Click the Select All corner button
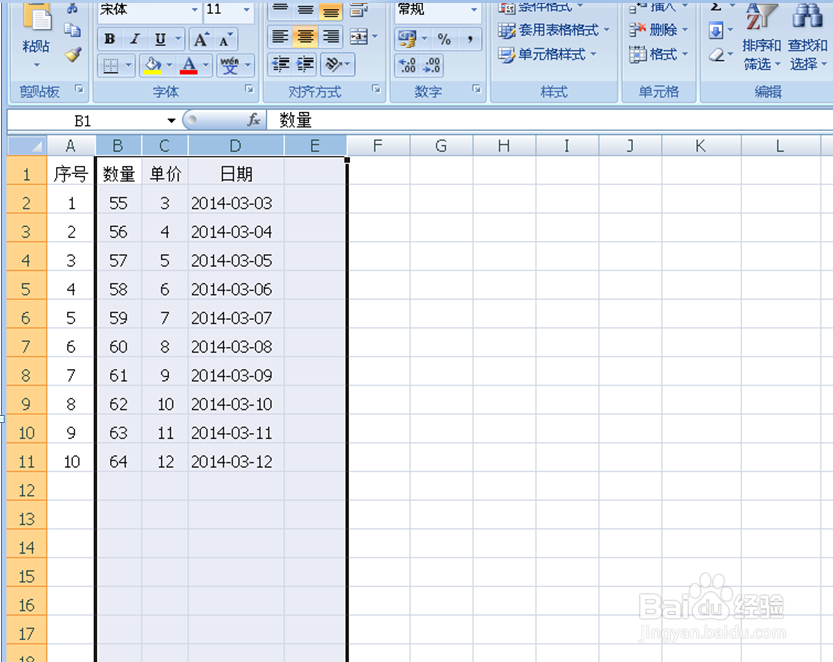This screenshot has height=662, width=833. point(27,146)
